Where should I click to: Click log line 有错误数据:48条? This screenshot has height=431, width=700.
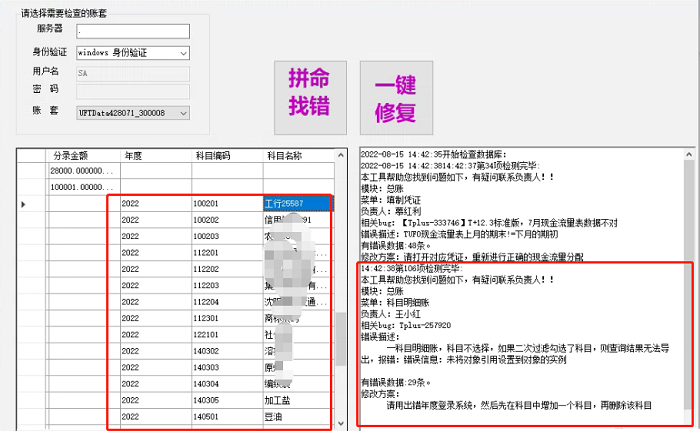click(396, 246)
